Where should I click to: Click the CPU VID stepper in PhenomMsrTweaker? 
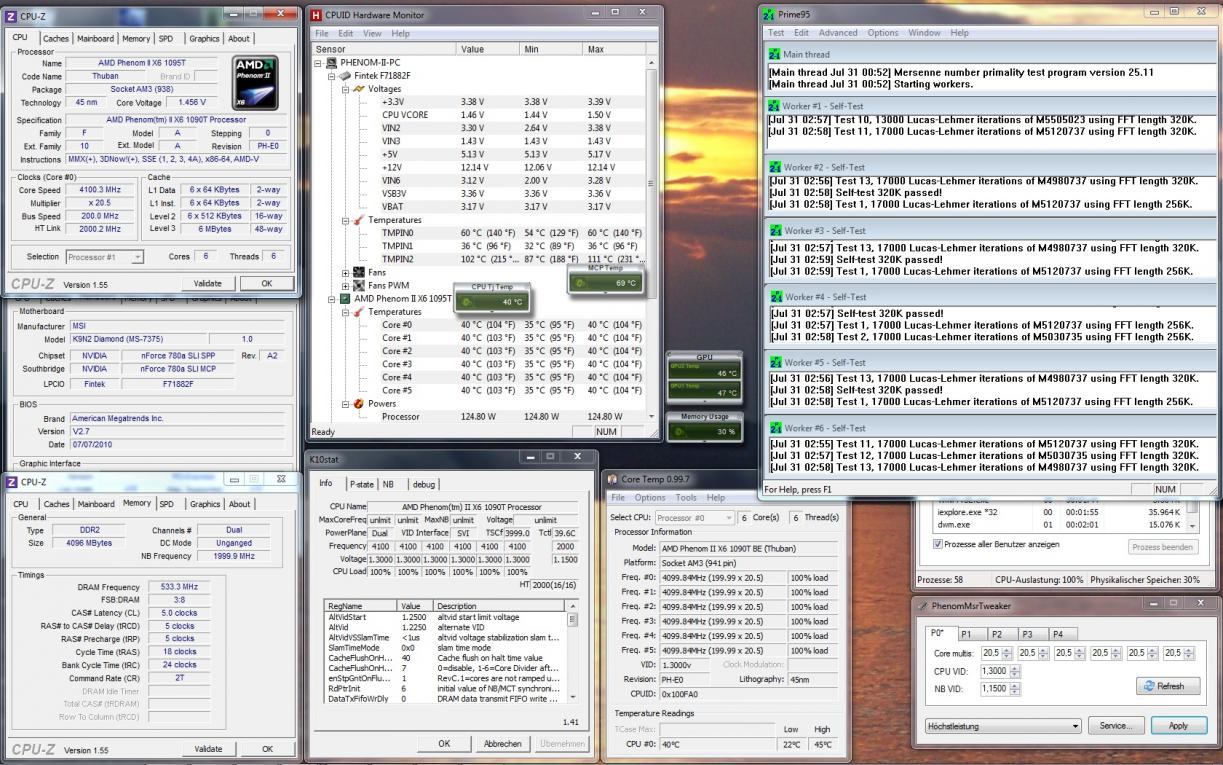[x=1015, y=671]
